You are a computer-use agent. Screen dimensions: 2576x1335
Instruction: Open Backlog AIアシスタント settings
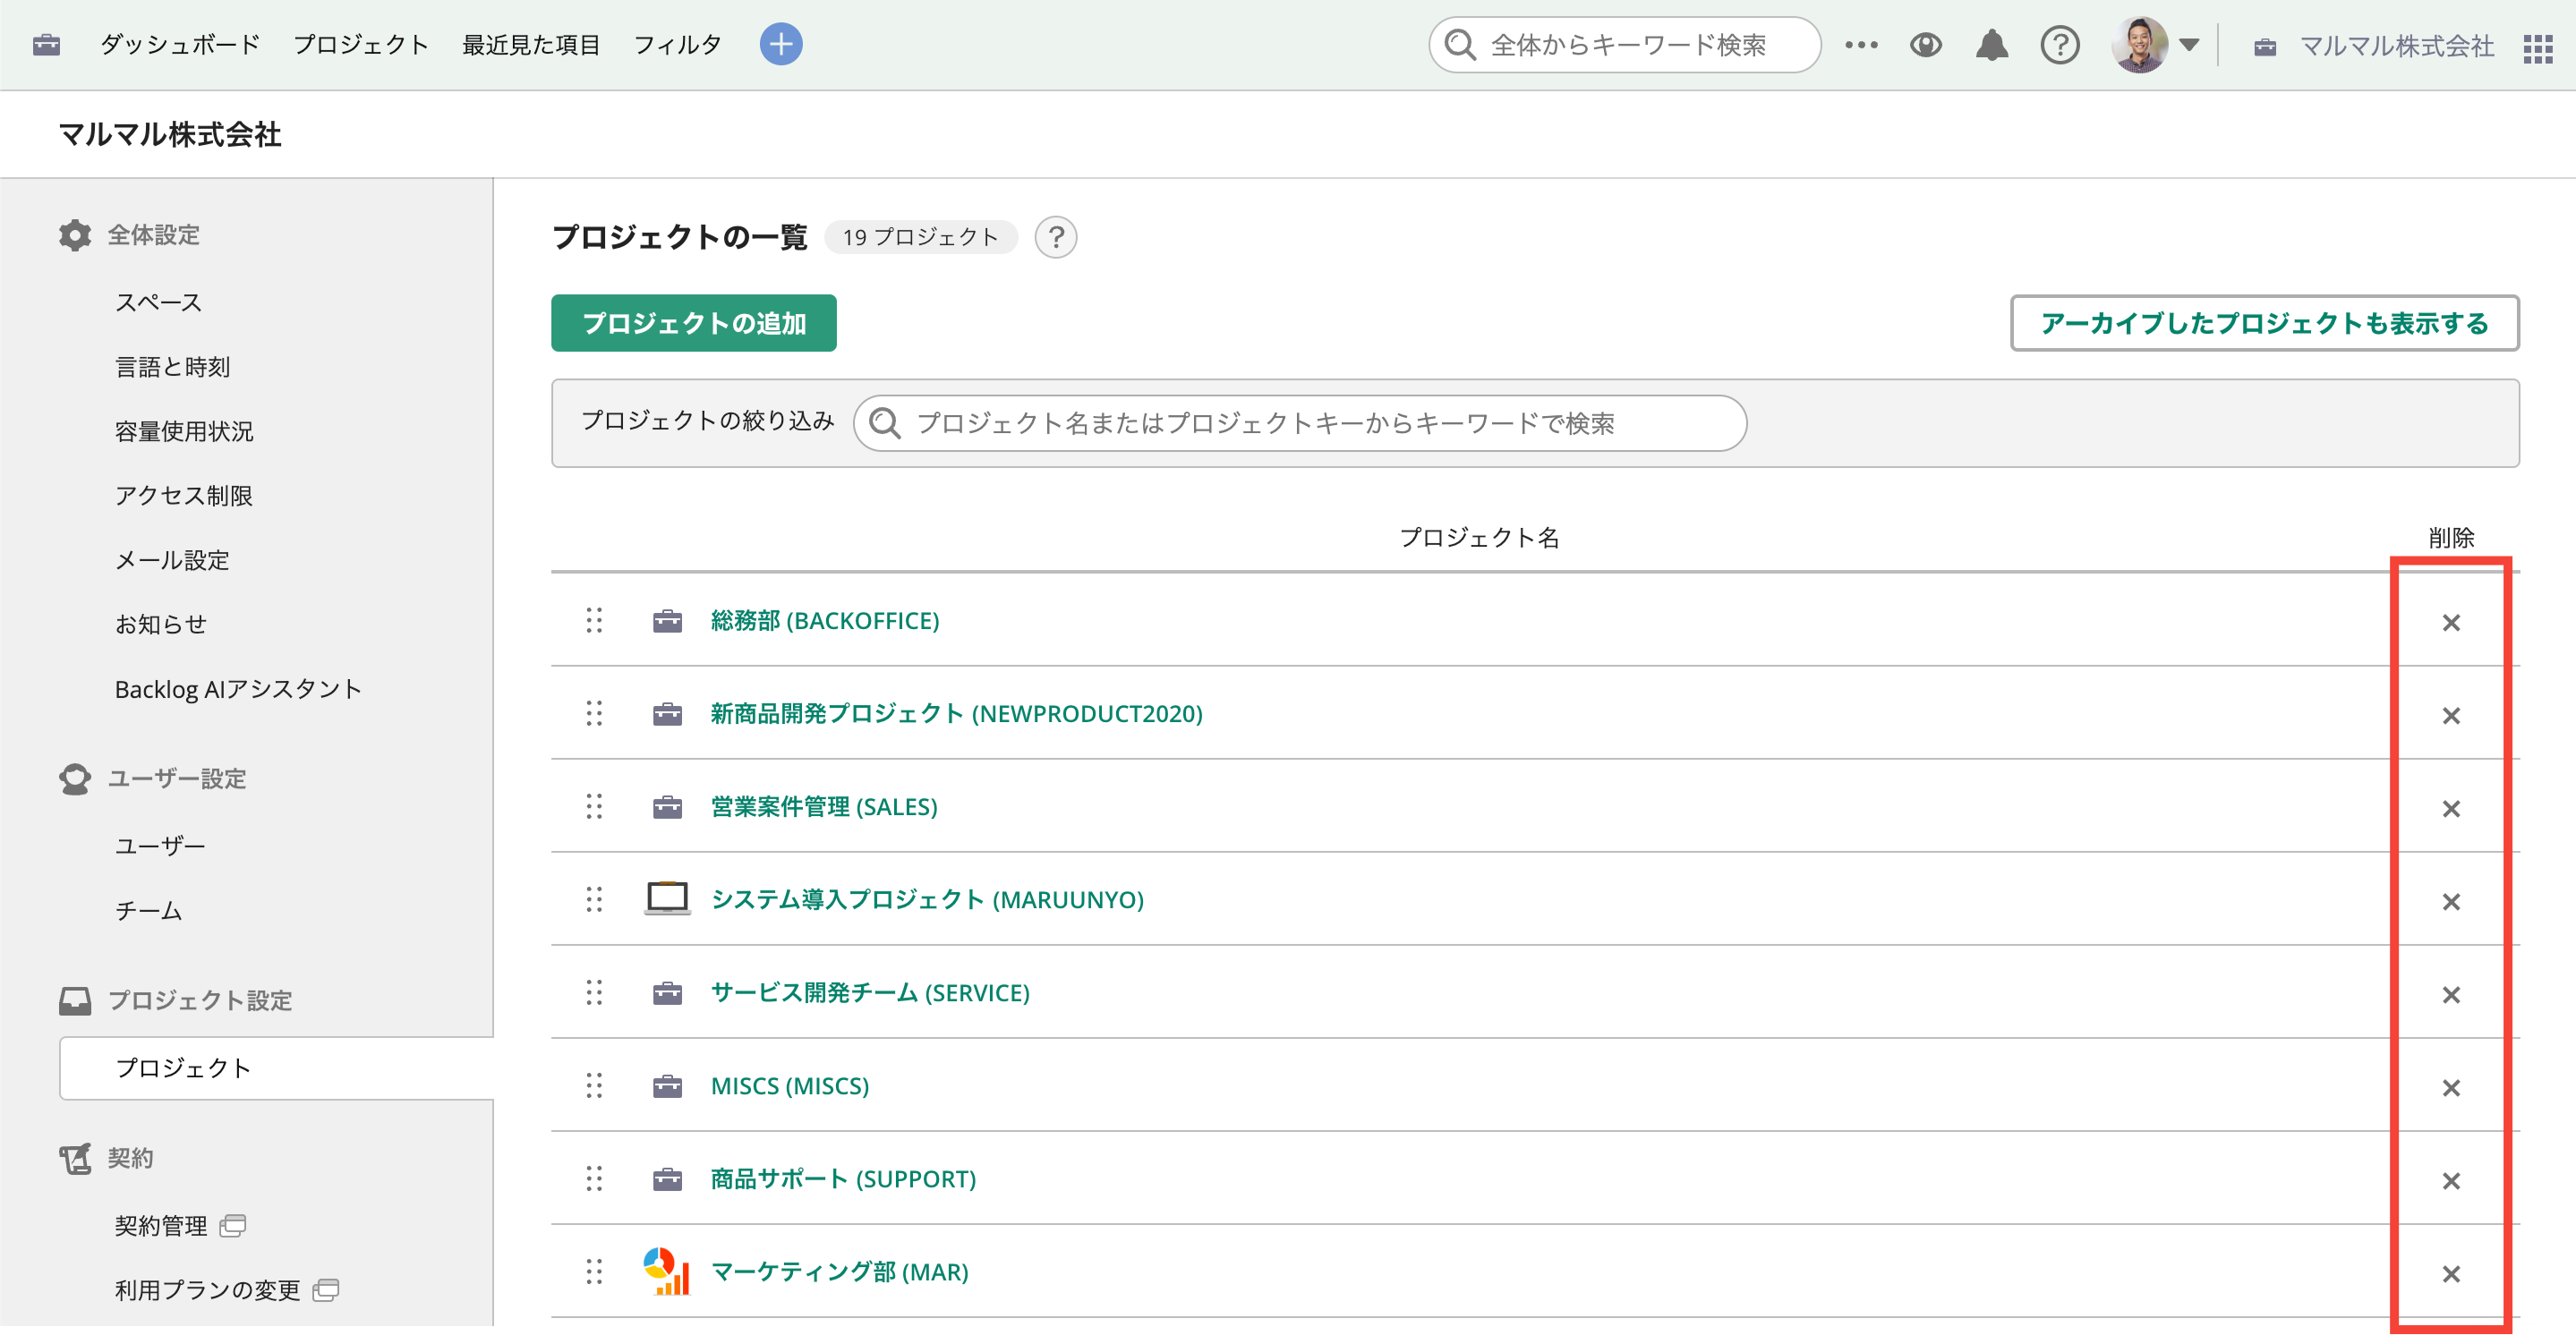click(x=238, y=689)
